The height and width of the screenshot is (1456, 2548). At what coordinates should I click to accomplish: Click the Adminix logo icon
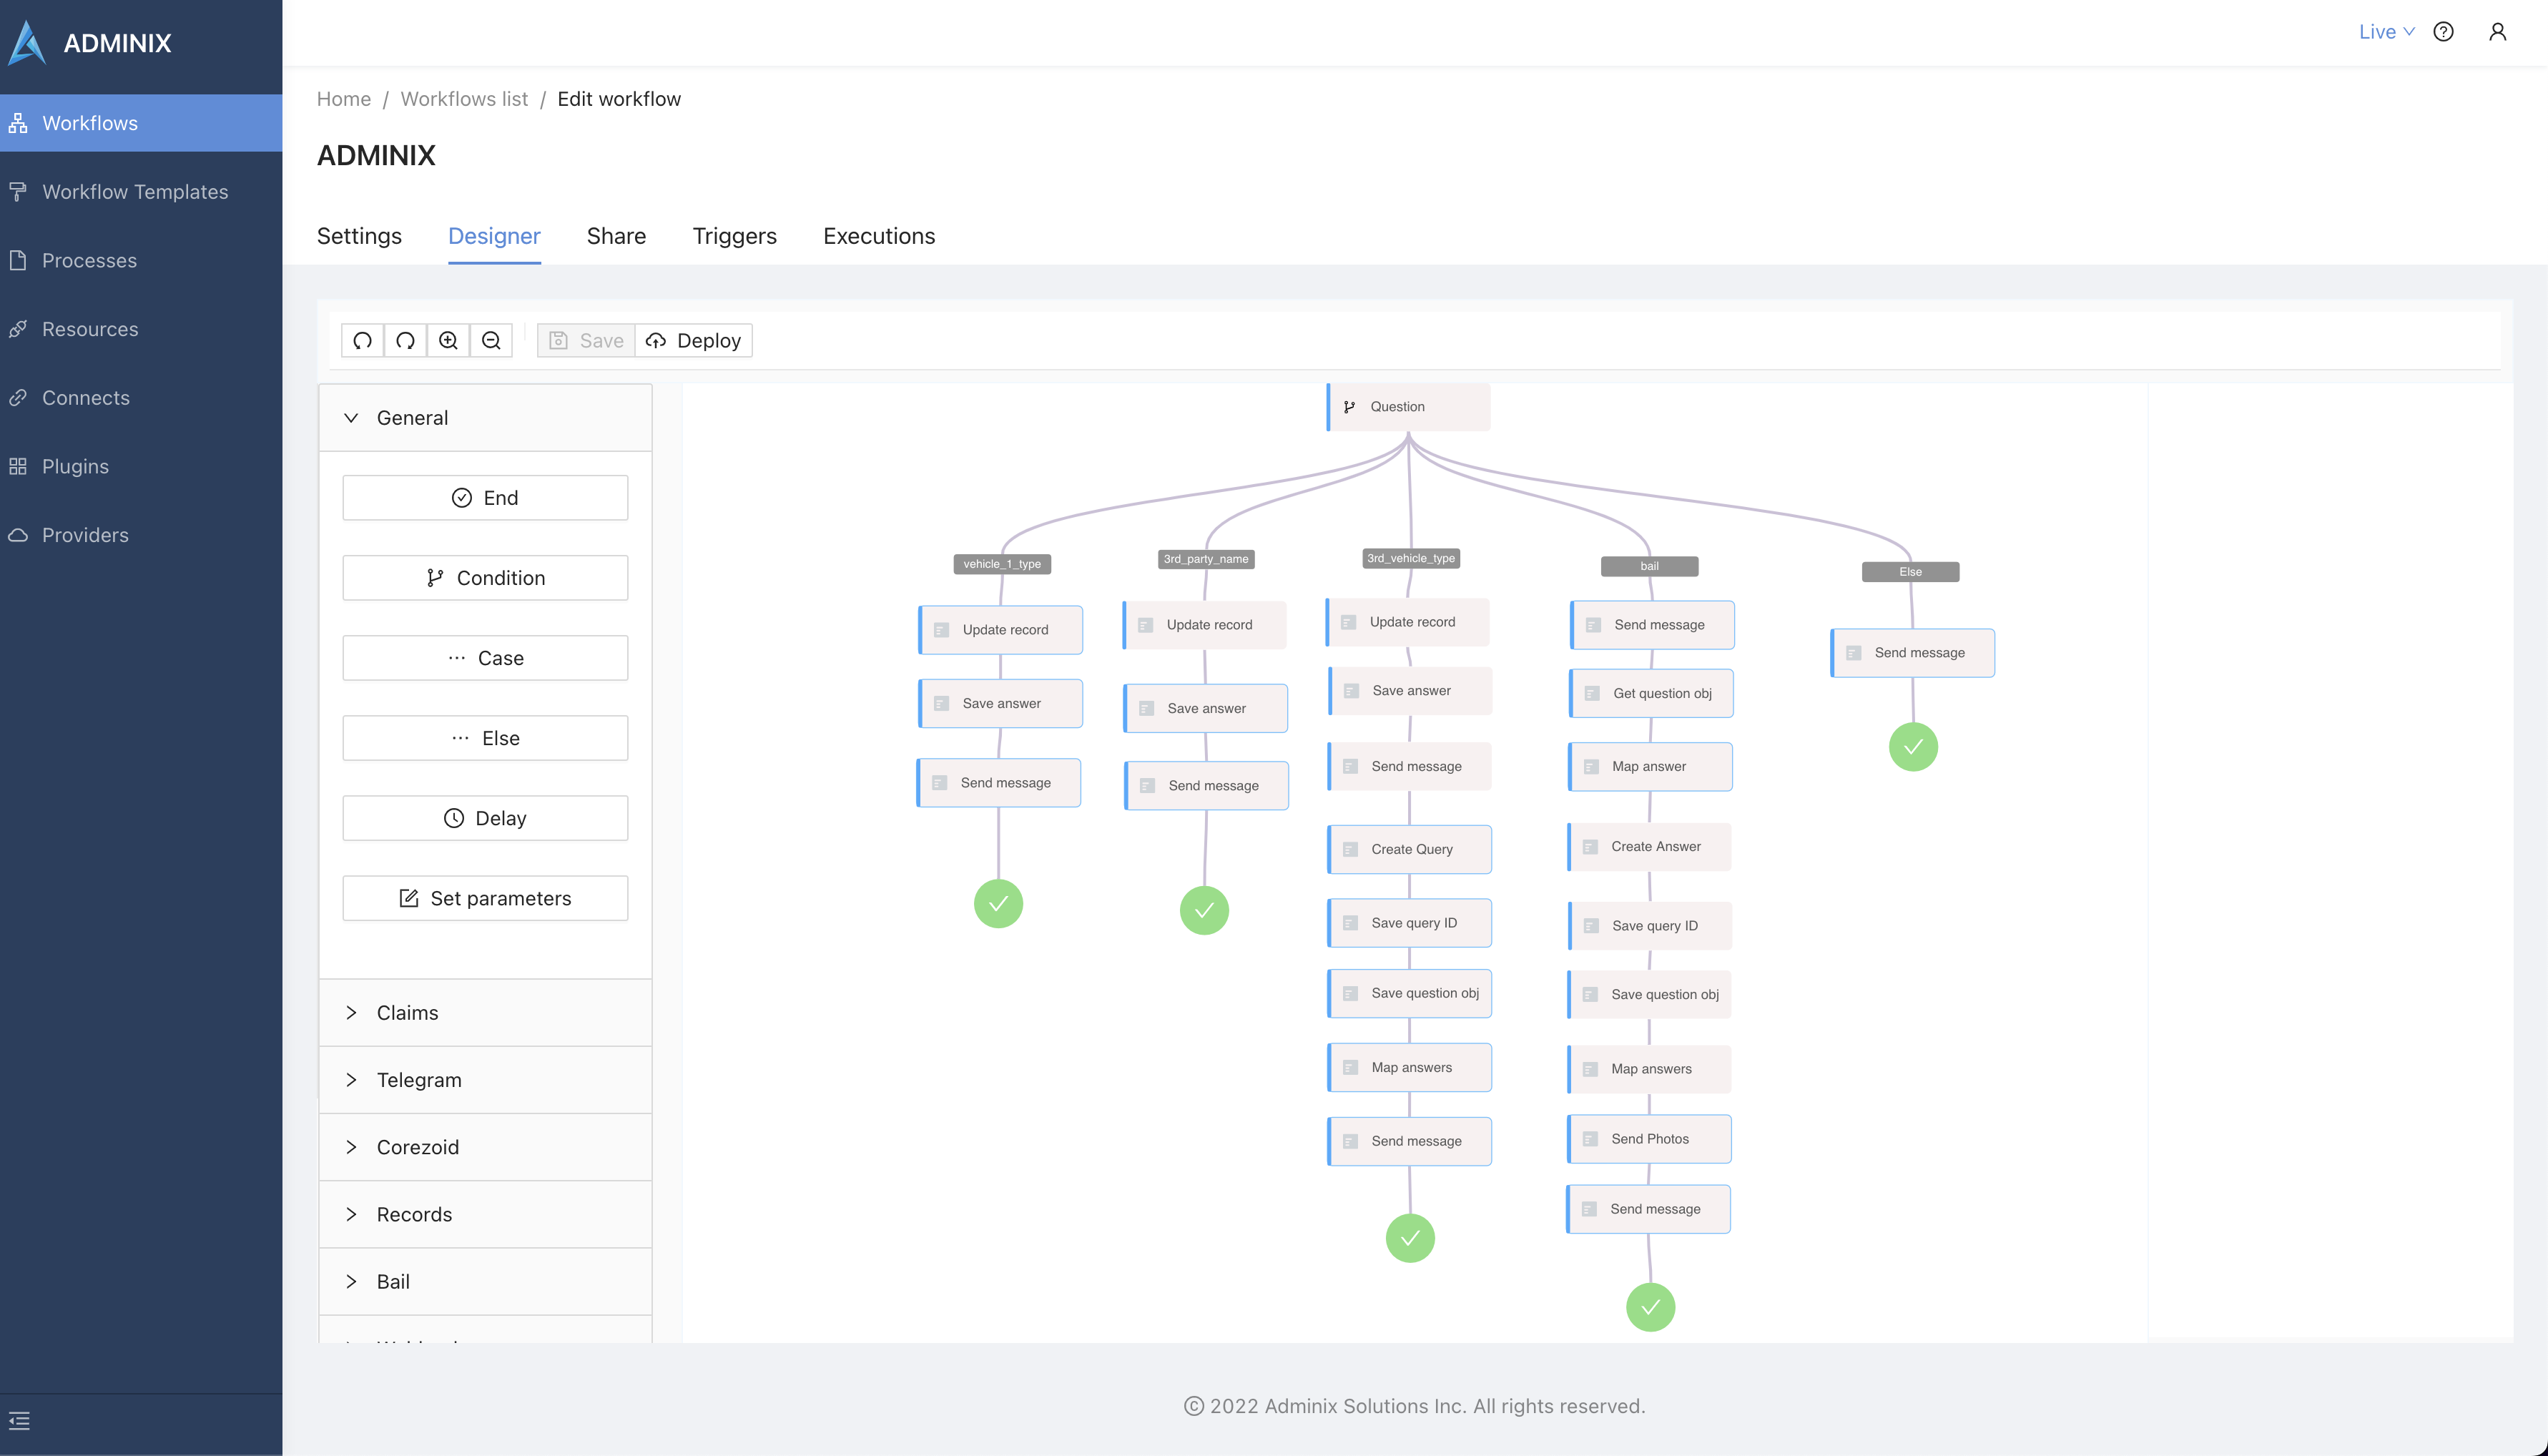(27, 43)
